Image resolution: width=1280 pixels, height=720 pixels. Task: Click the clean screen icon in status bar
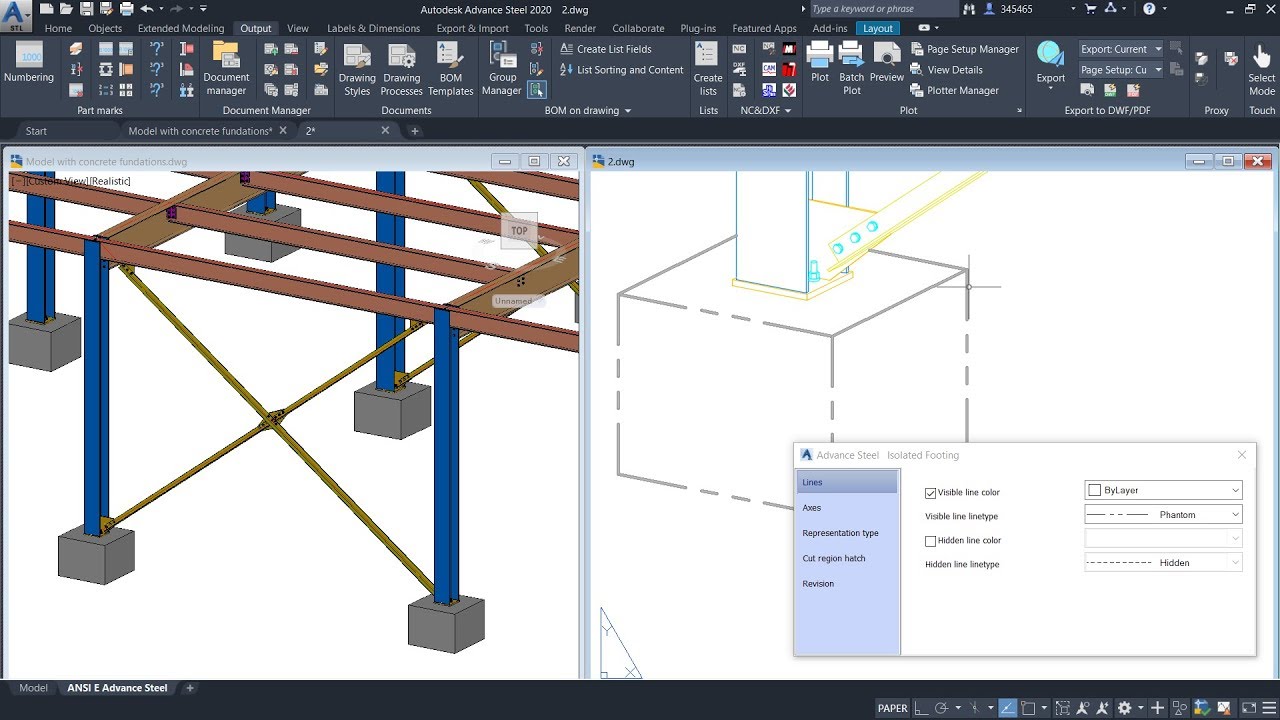1249,708
